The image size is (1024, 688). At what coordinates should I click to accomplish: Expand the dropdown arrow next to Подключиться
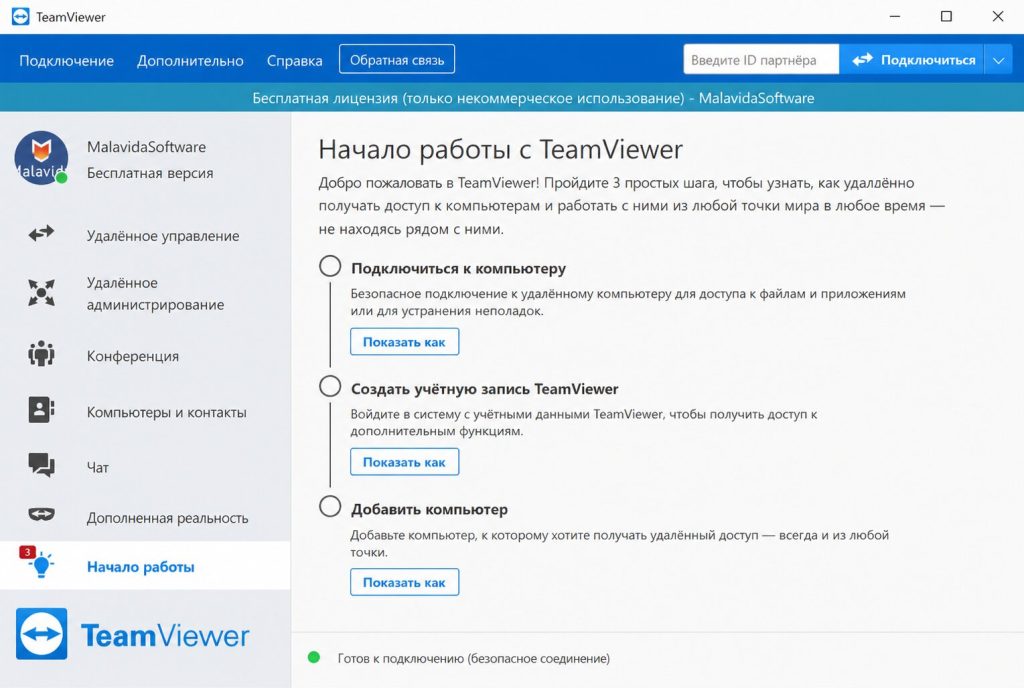(x=999, y=60)
